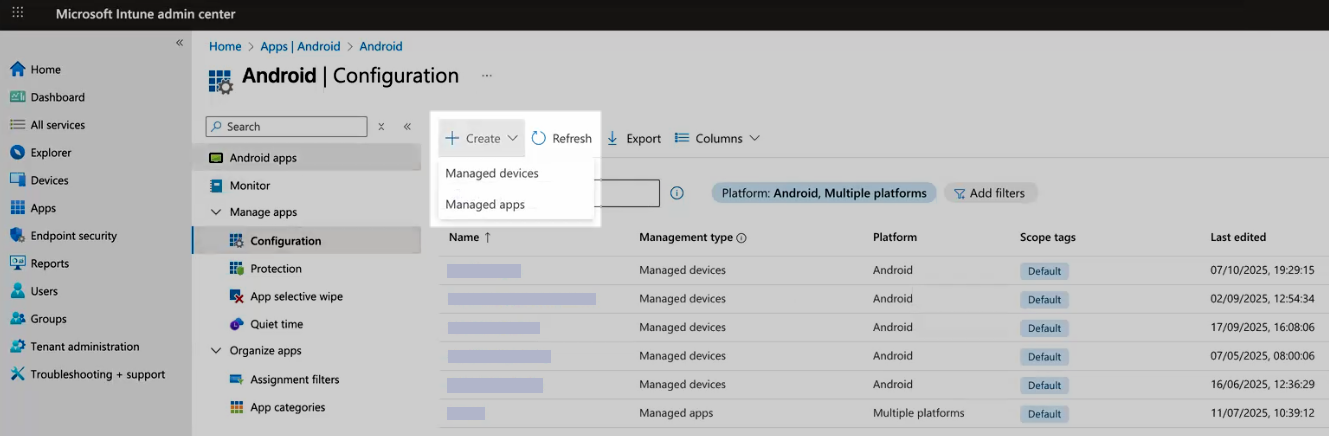Open the app launcher waffle icon

[x=17, y=13]
